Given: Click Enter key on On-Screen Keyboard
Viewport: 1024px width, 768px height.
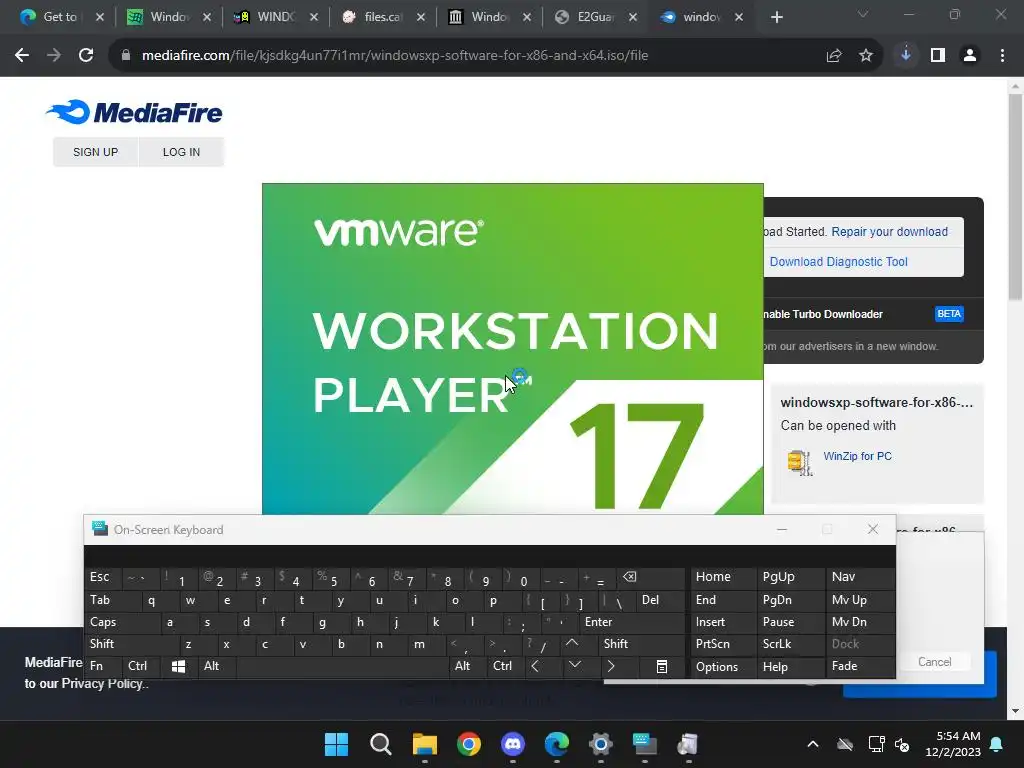Looking at the screenshot, I should point(632,622).
